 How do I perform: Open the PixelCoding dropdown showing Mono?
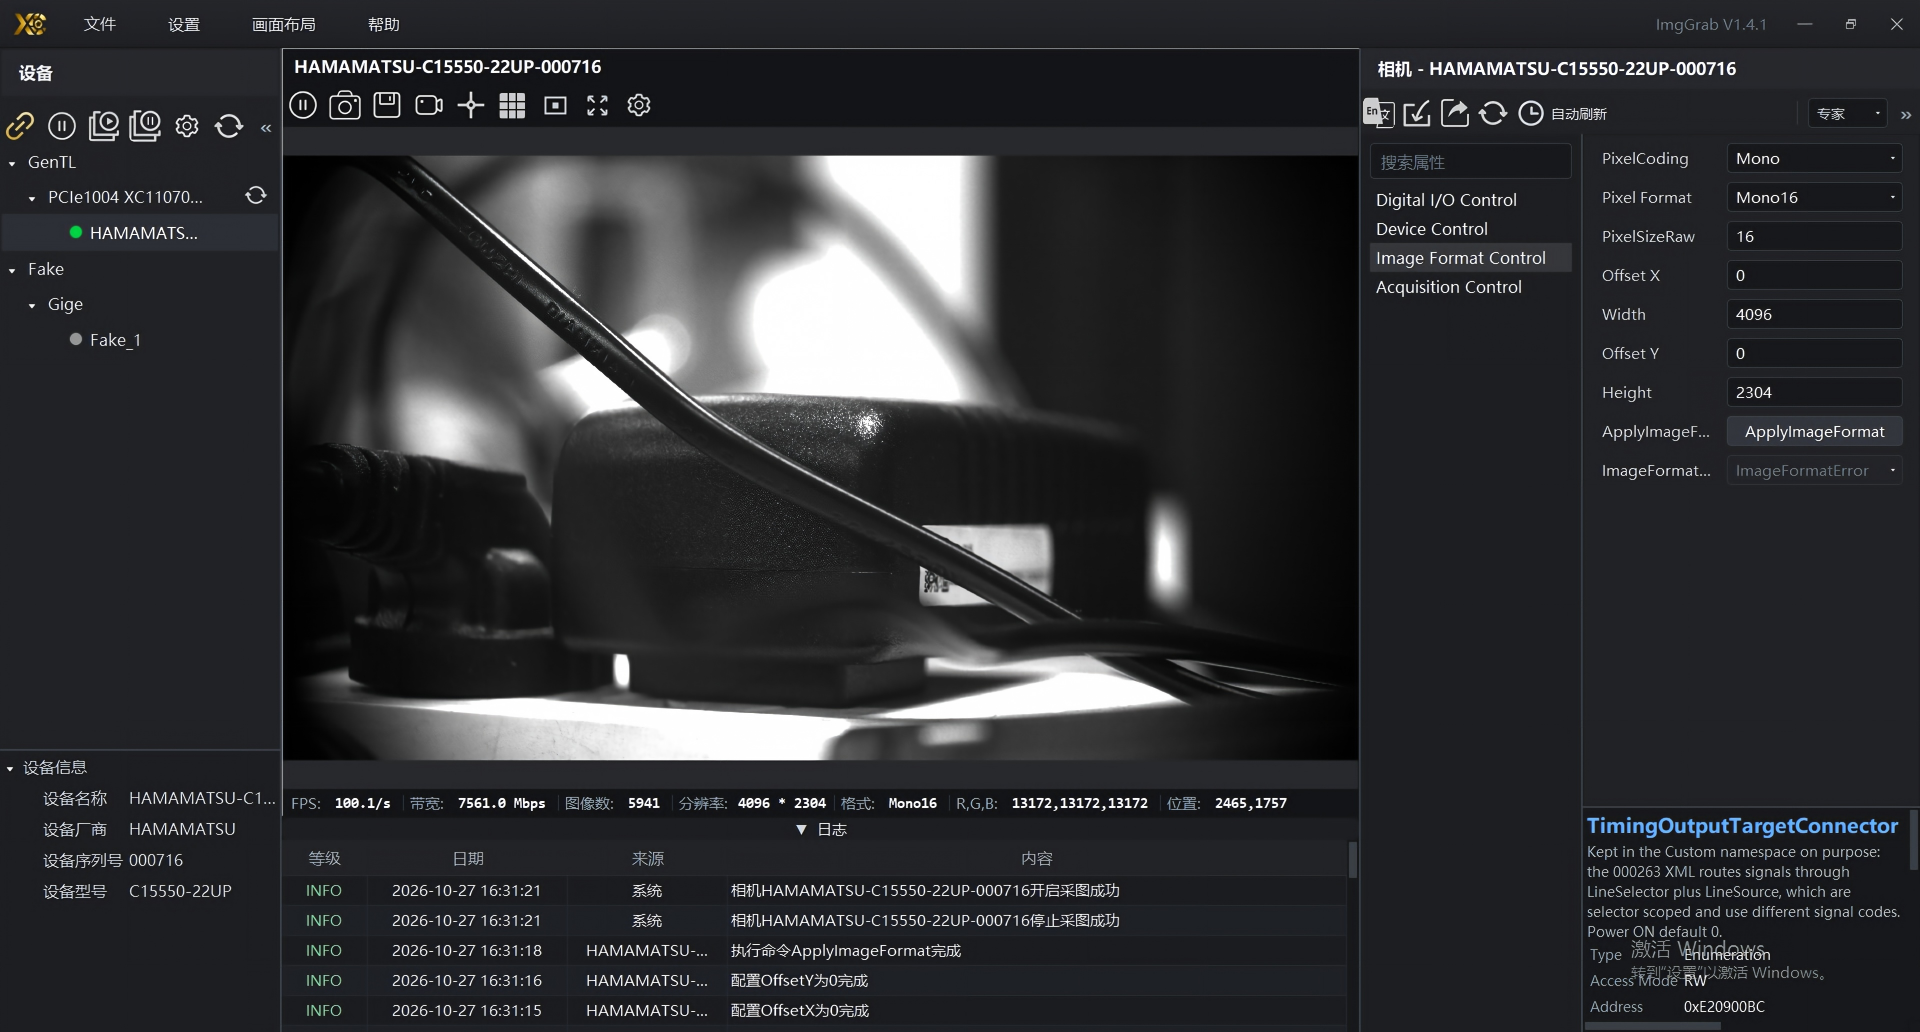[1814, 158]
